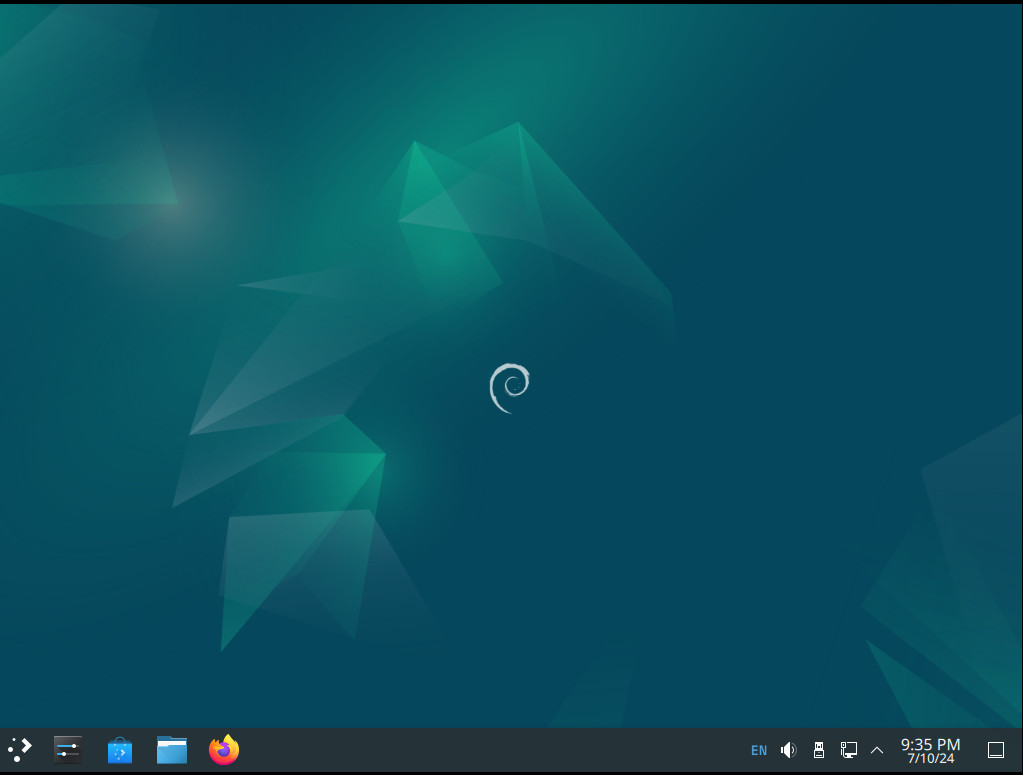This screenshot has height=775, width=1023.
Task: Switch keyboard layout via EN indicator
Action: (759, 750)
